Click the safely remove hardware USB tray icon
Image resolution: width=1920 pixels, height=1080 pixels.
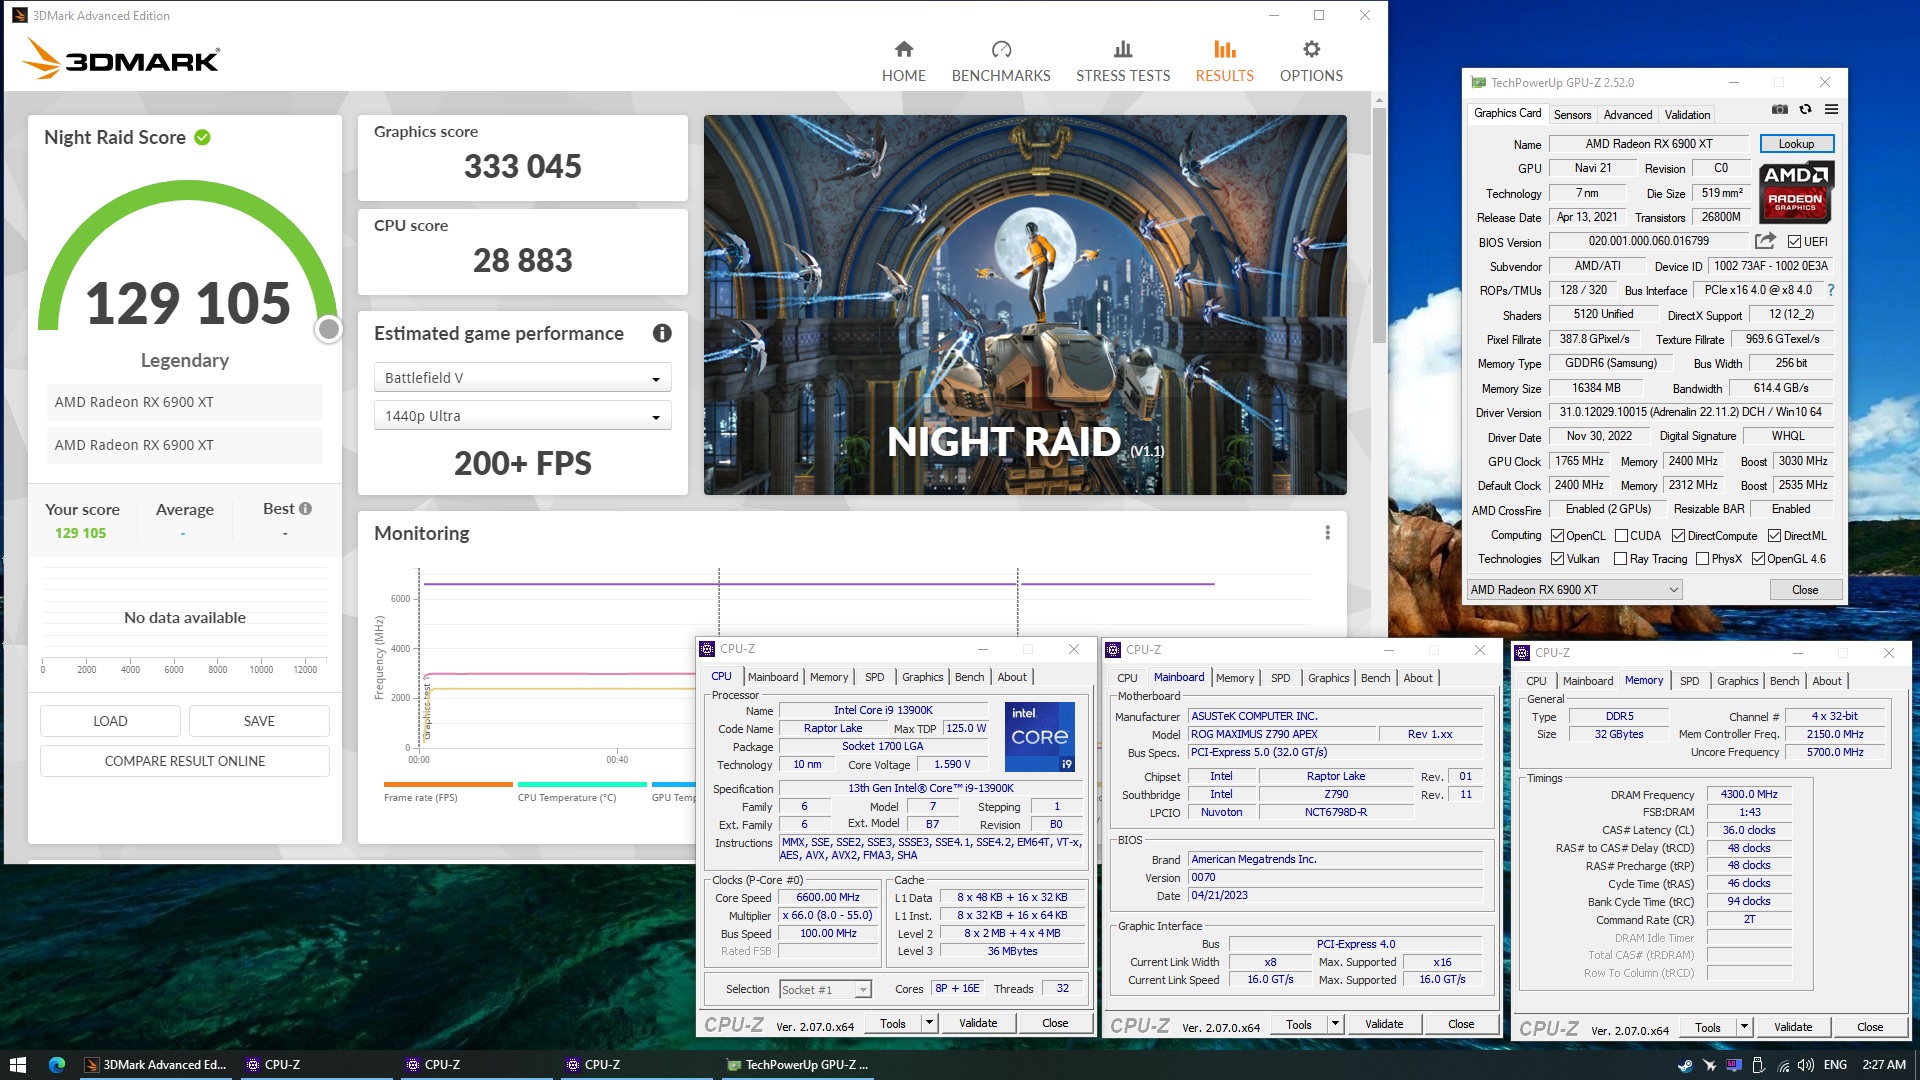pyautogui.click(x=1759, y=1065)
